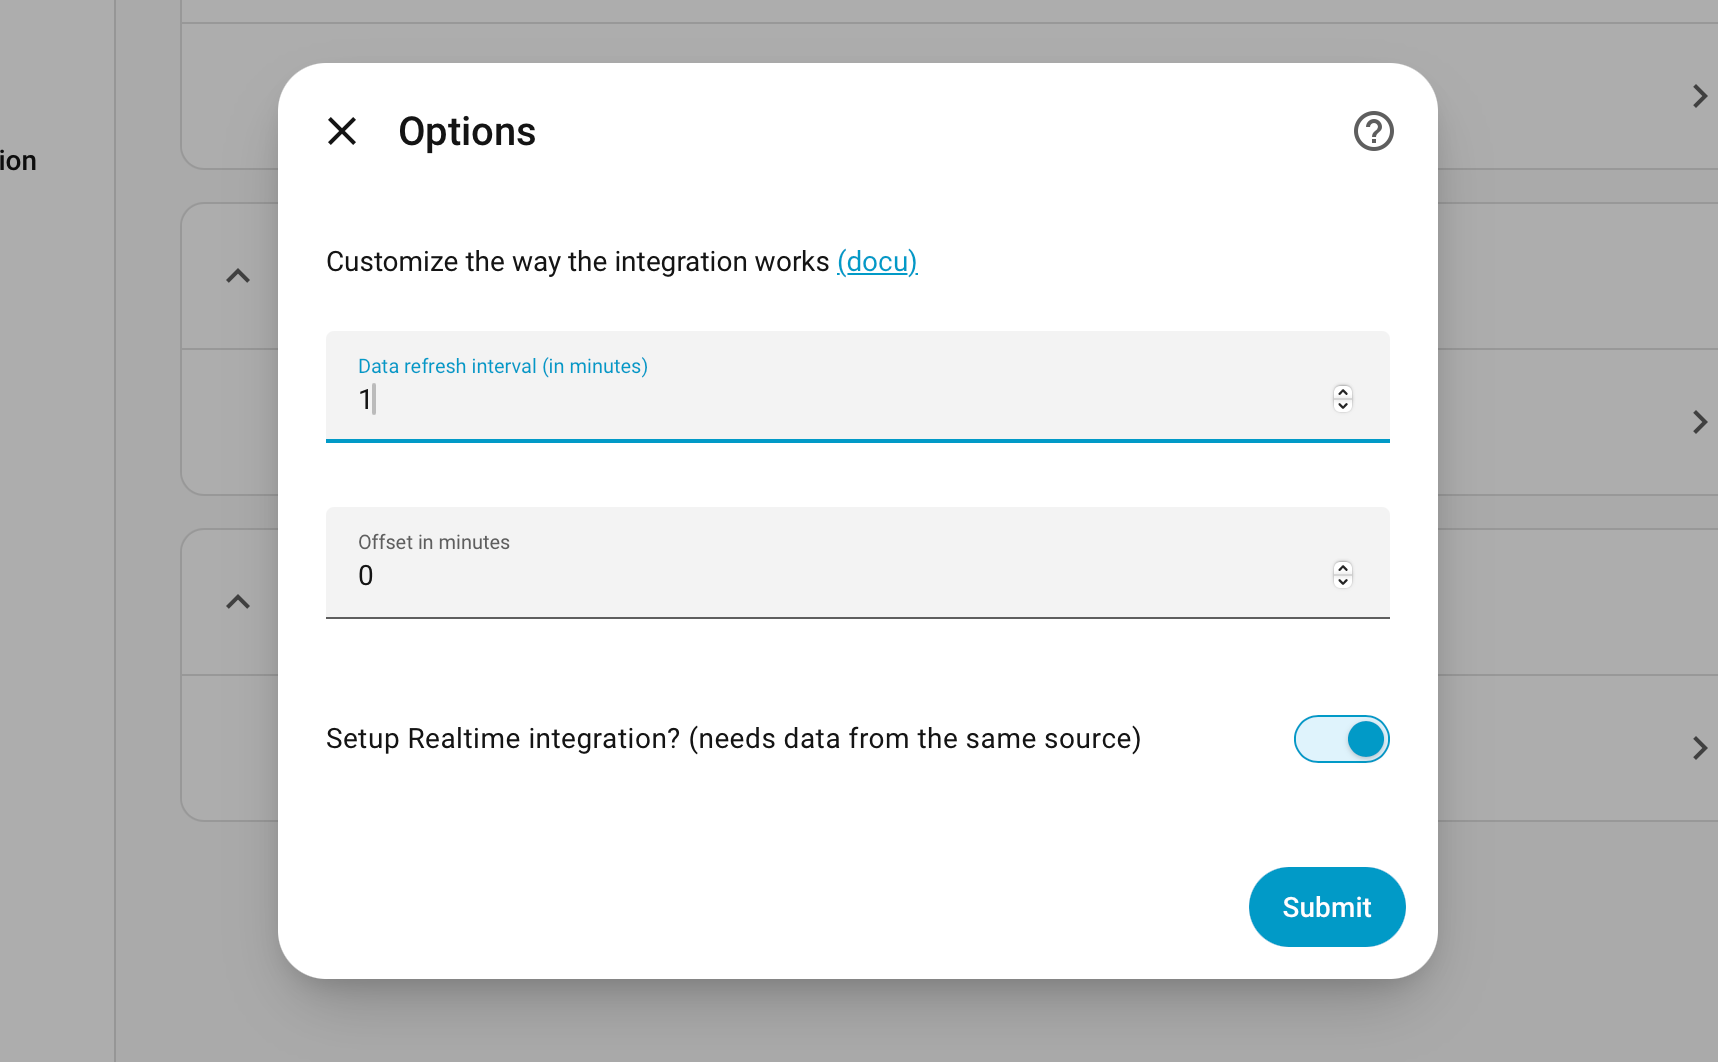Submit the options form
Screen dimensions: 1718x1062
1327,907
